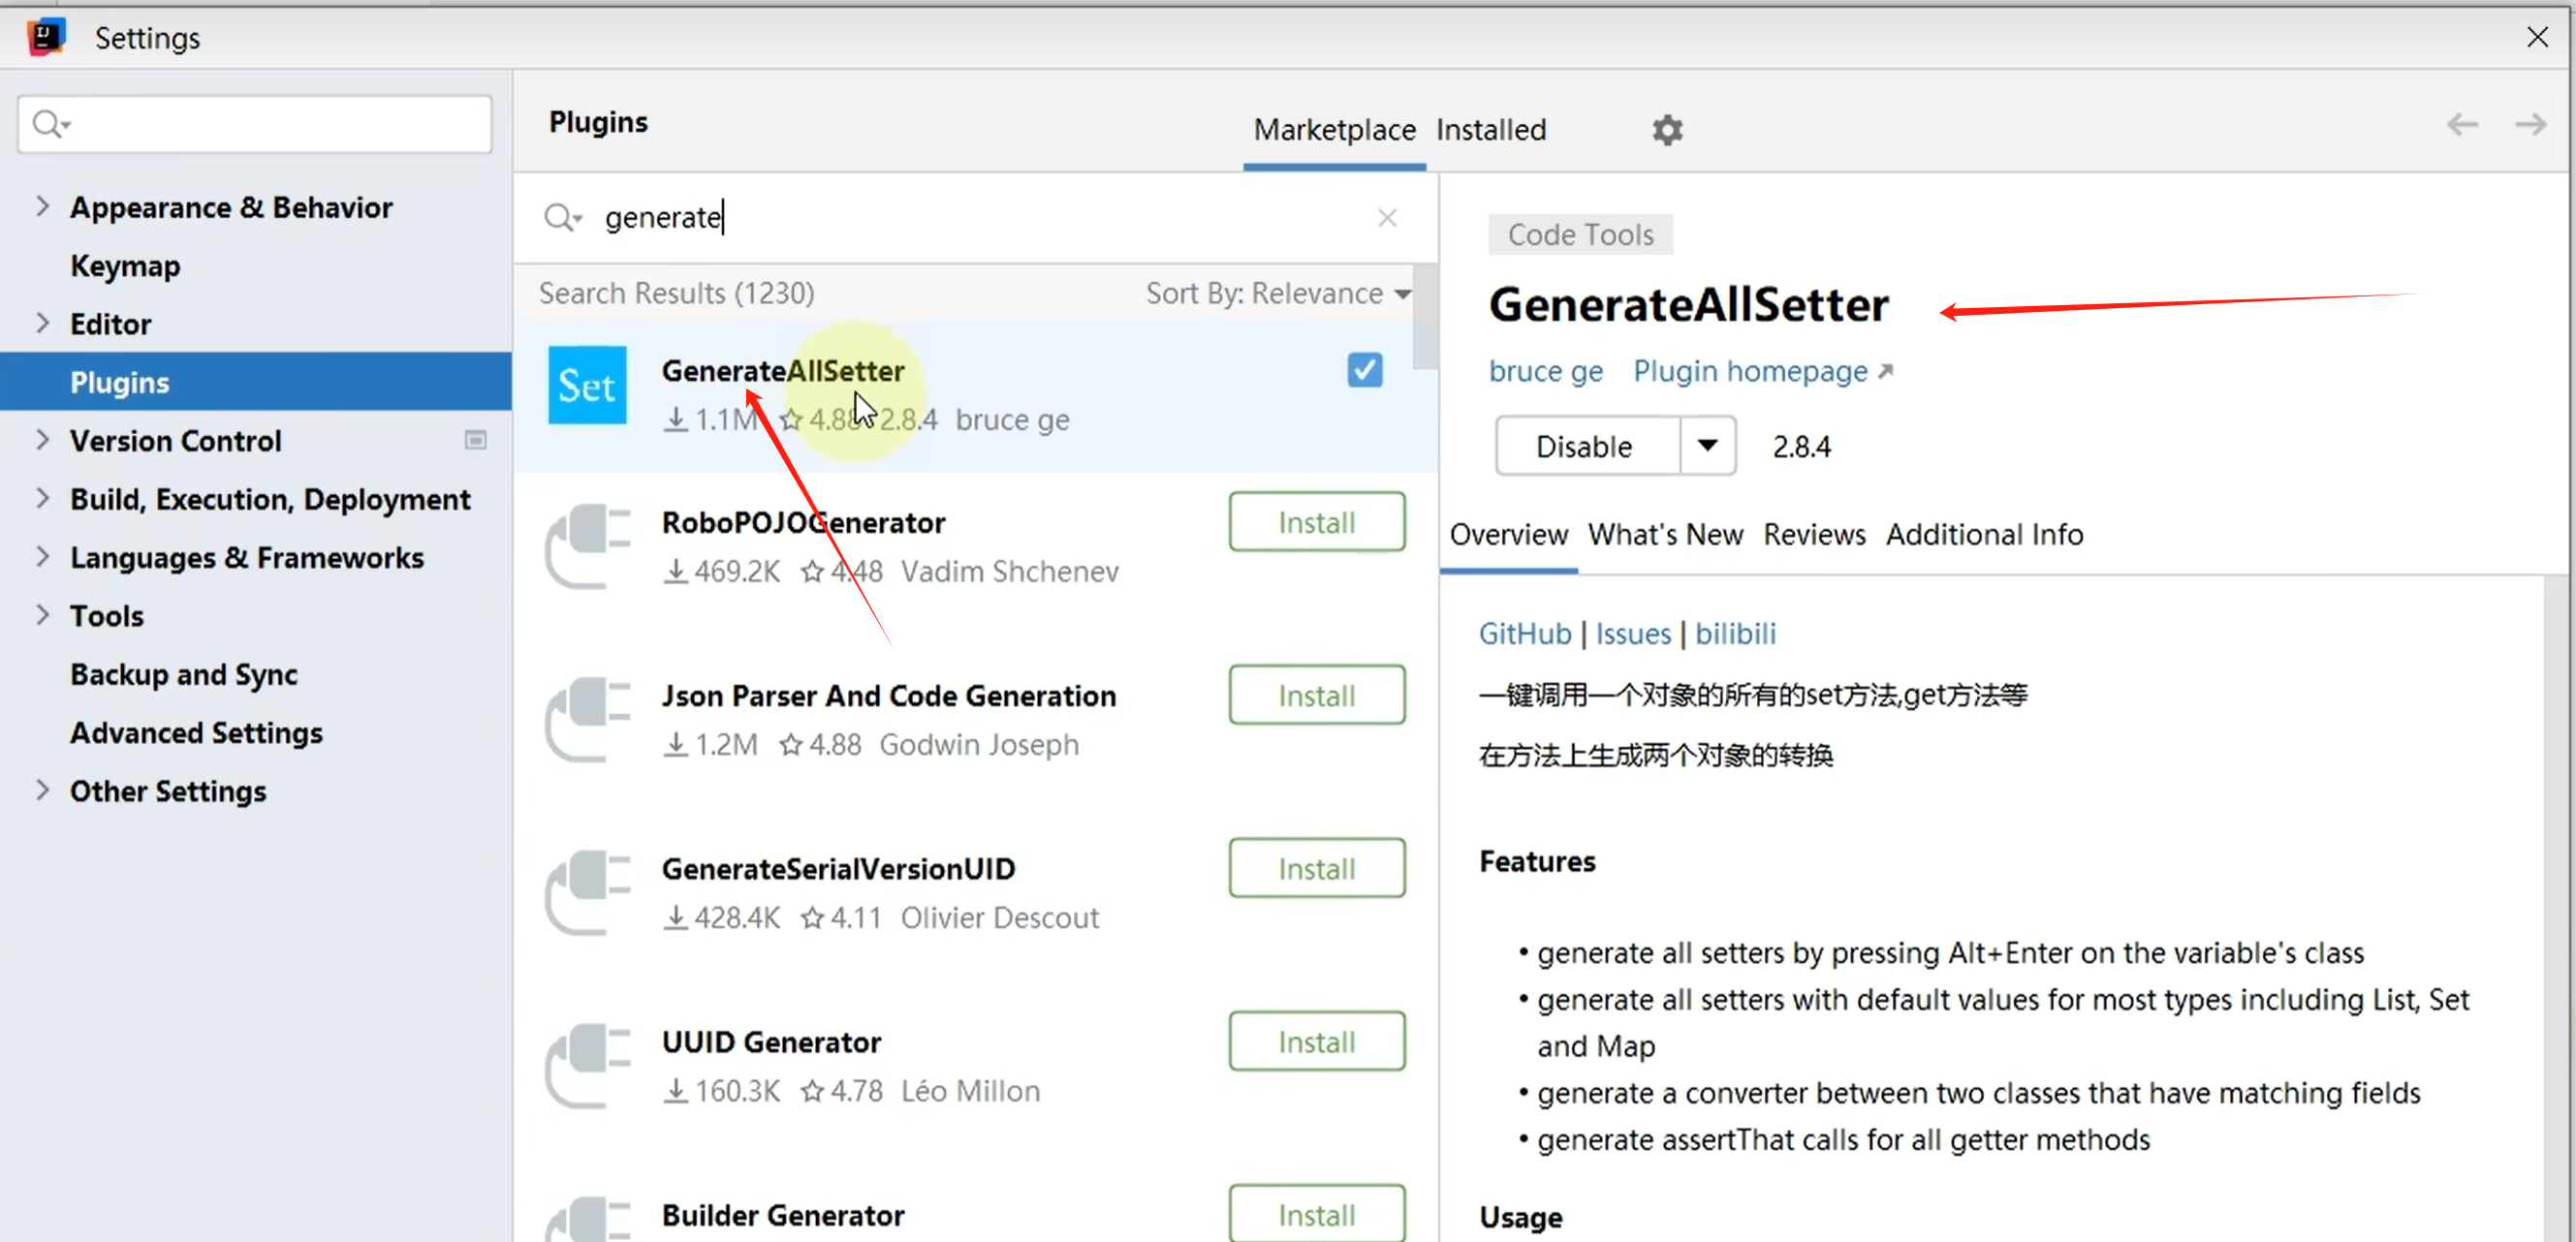Clear the plugin search text
Viewport: 2576px width, 1242px height.
pos(1387,218)
